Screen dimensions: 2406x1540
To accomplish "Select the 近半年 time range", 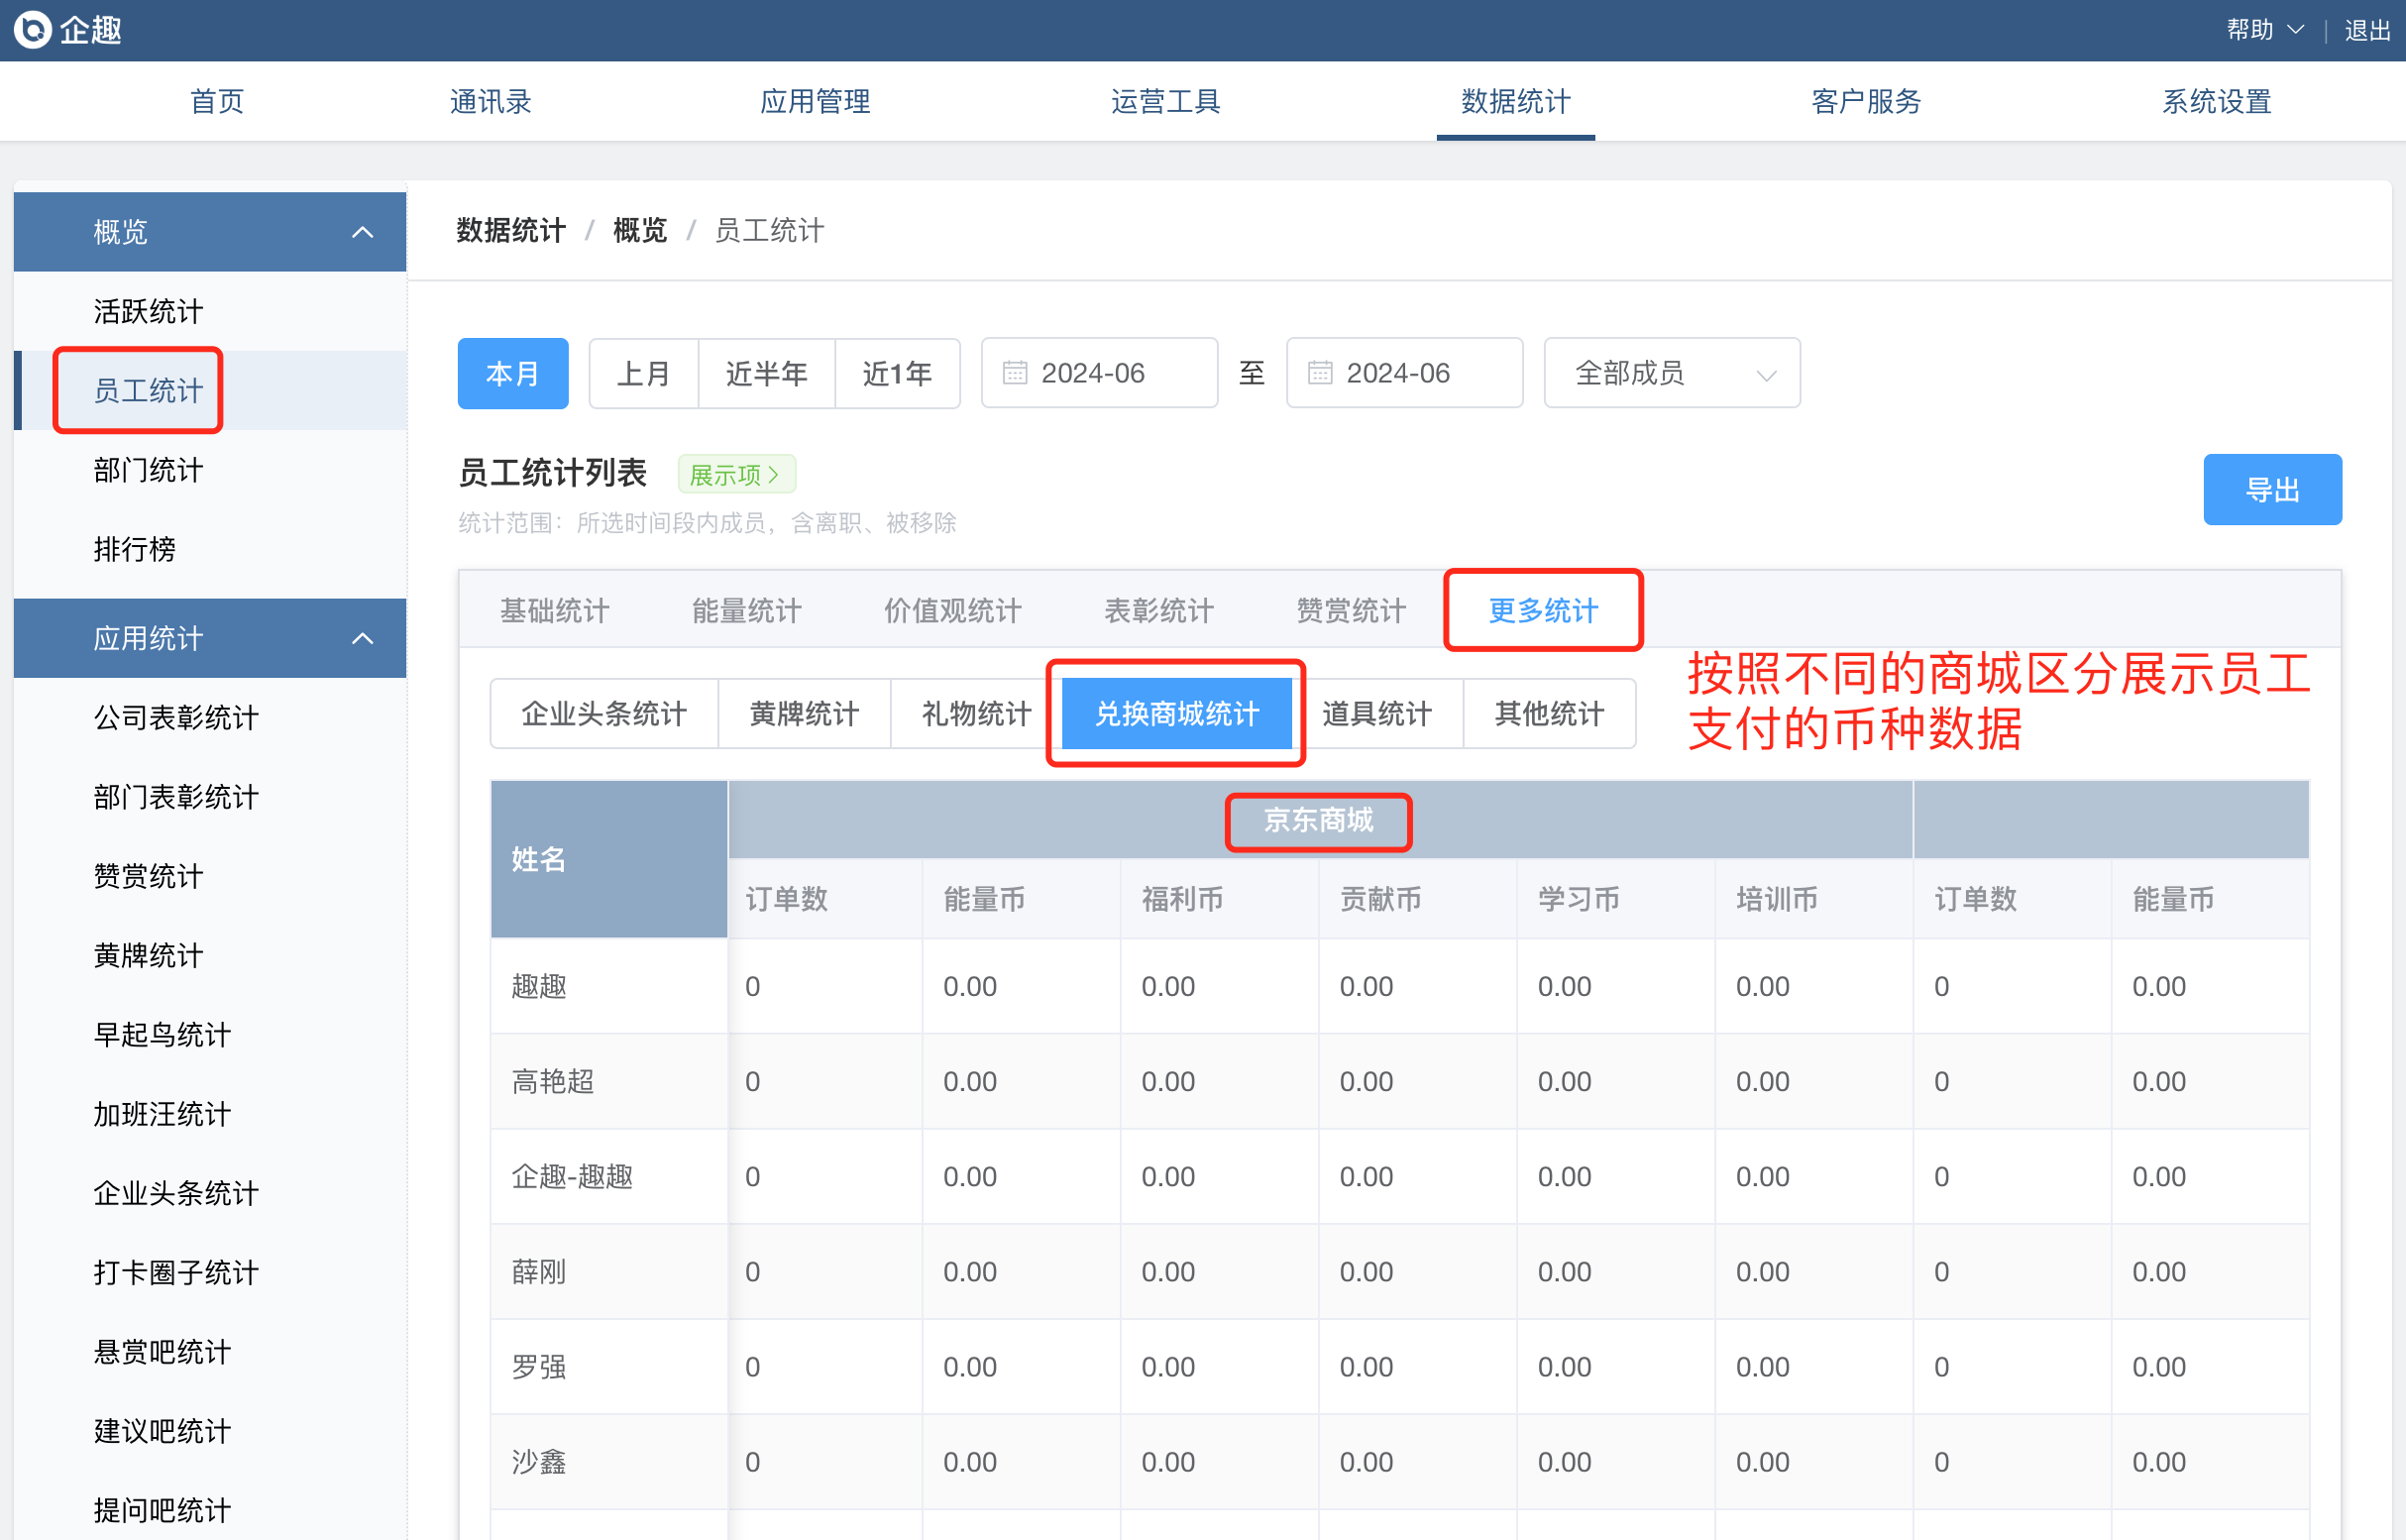I will pyautogui.click(x=766, y=373).
